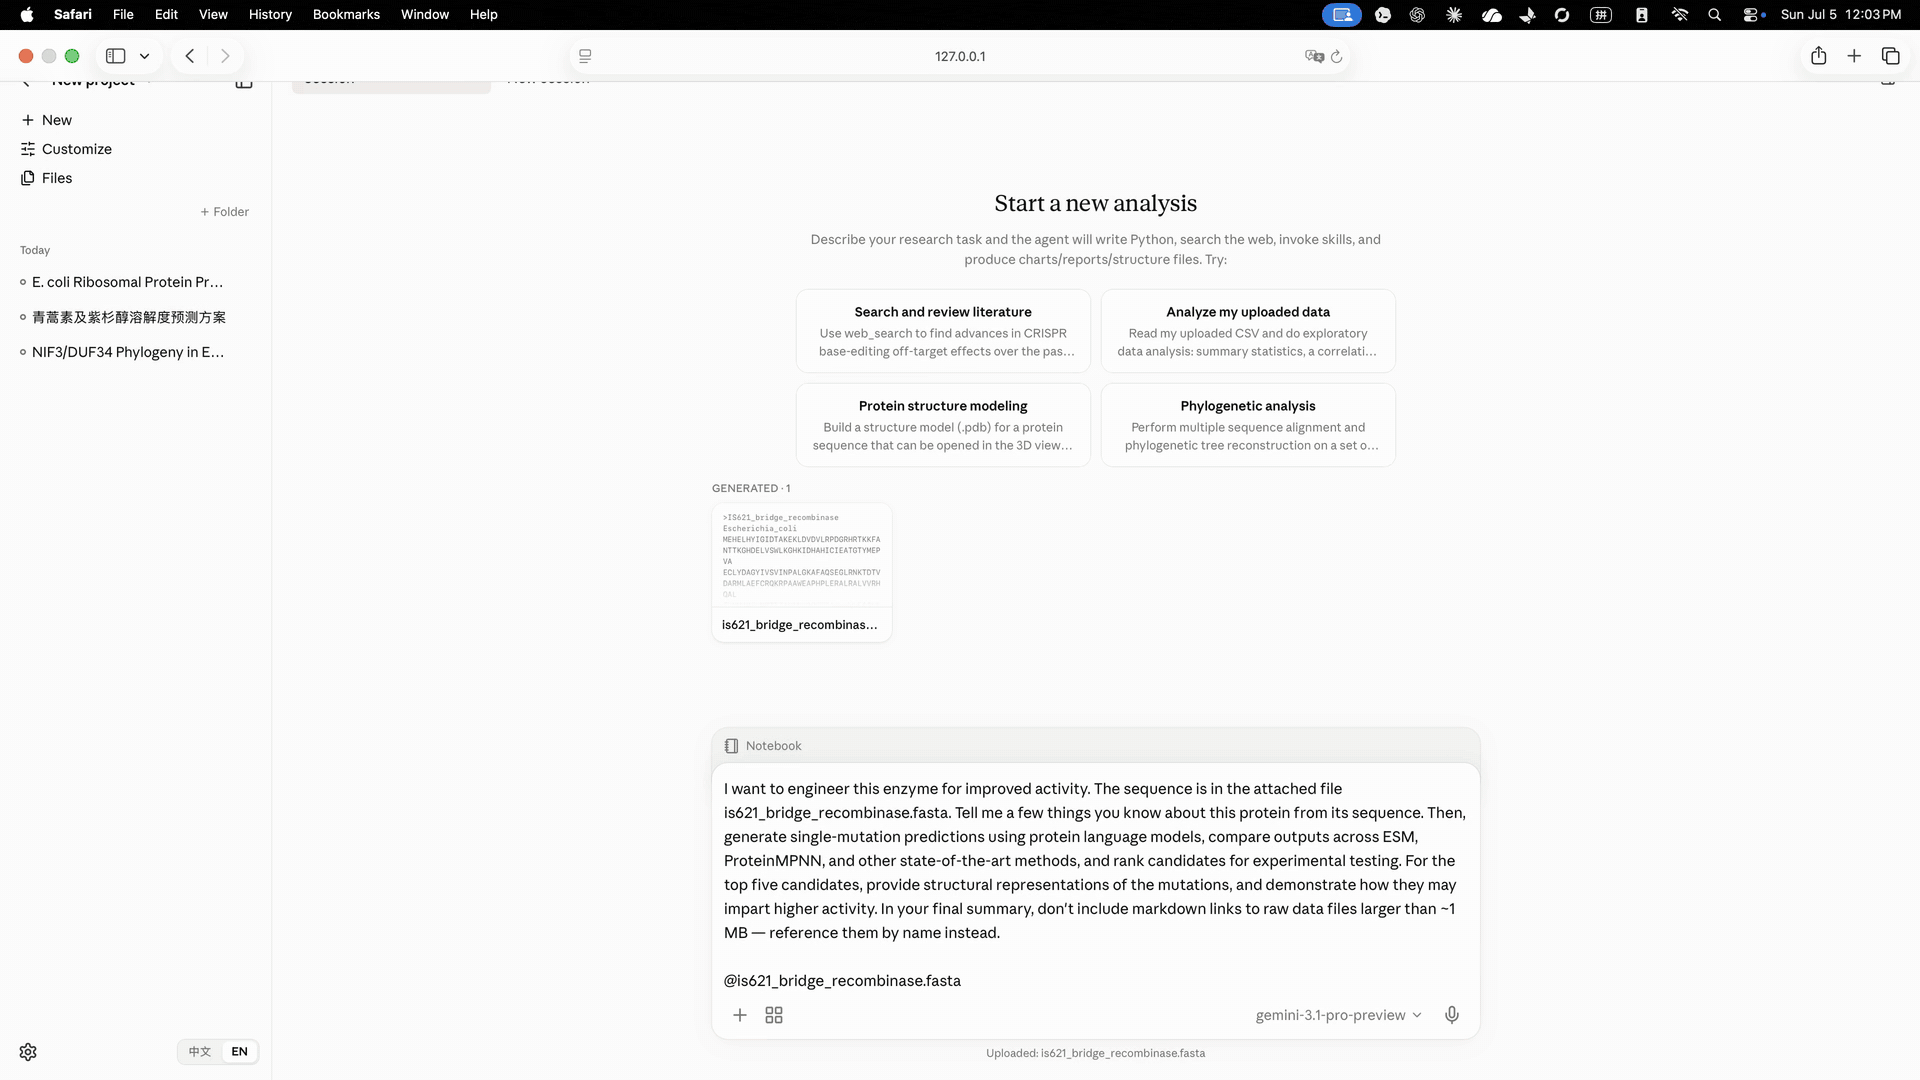Reload the page with refresh icon
The height and width of the screenshot is (1080, 1920).
(x=1337, y=56)
